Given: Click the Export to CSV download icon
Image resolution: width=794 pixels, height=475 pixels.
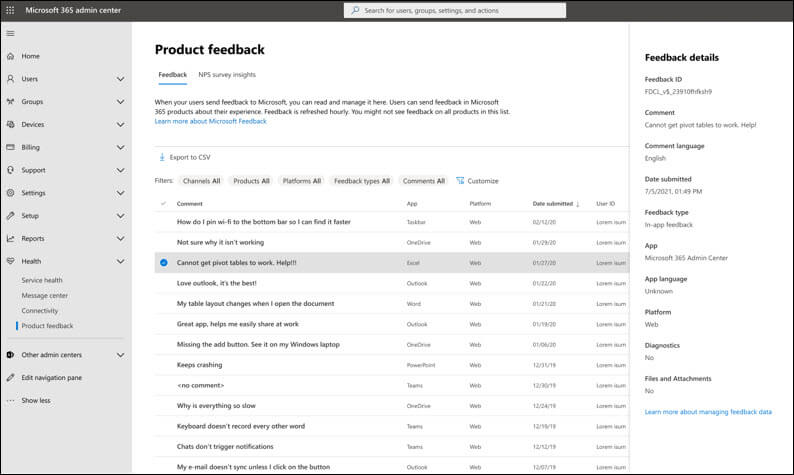Looking at the screenshot, I should 162,157.
